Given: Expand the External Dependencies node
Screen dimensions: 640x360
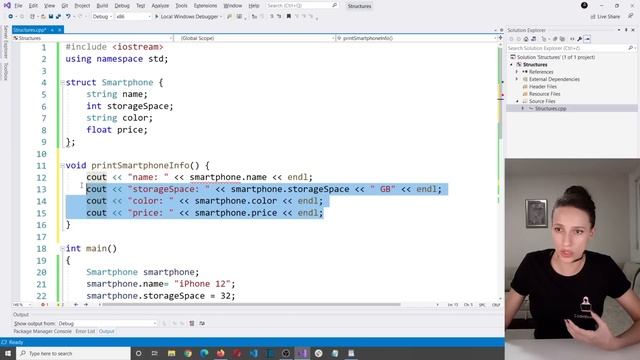Looking at the screenshot, I should [x=517, y=79].
